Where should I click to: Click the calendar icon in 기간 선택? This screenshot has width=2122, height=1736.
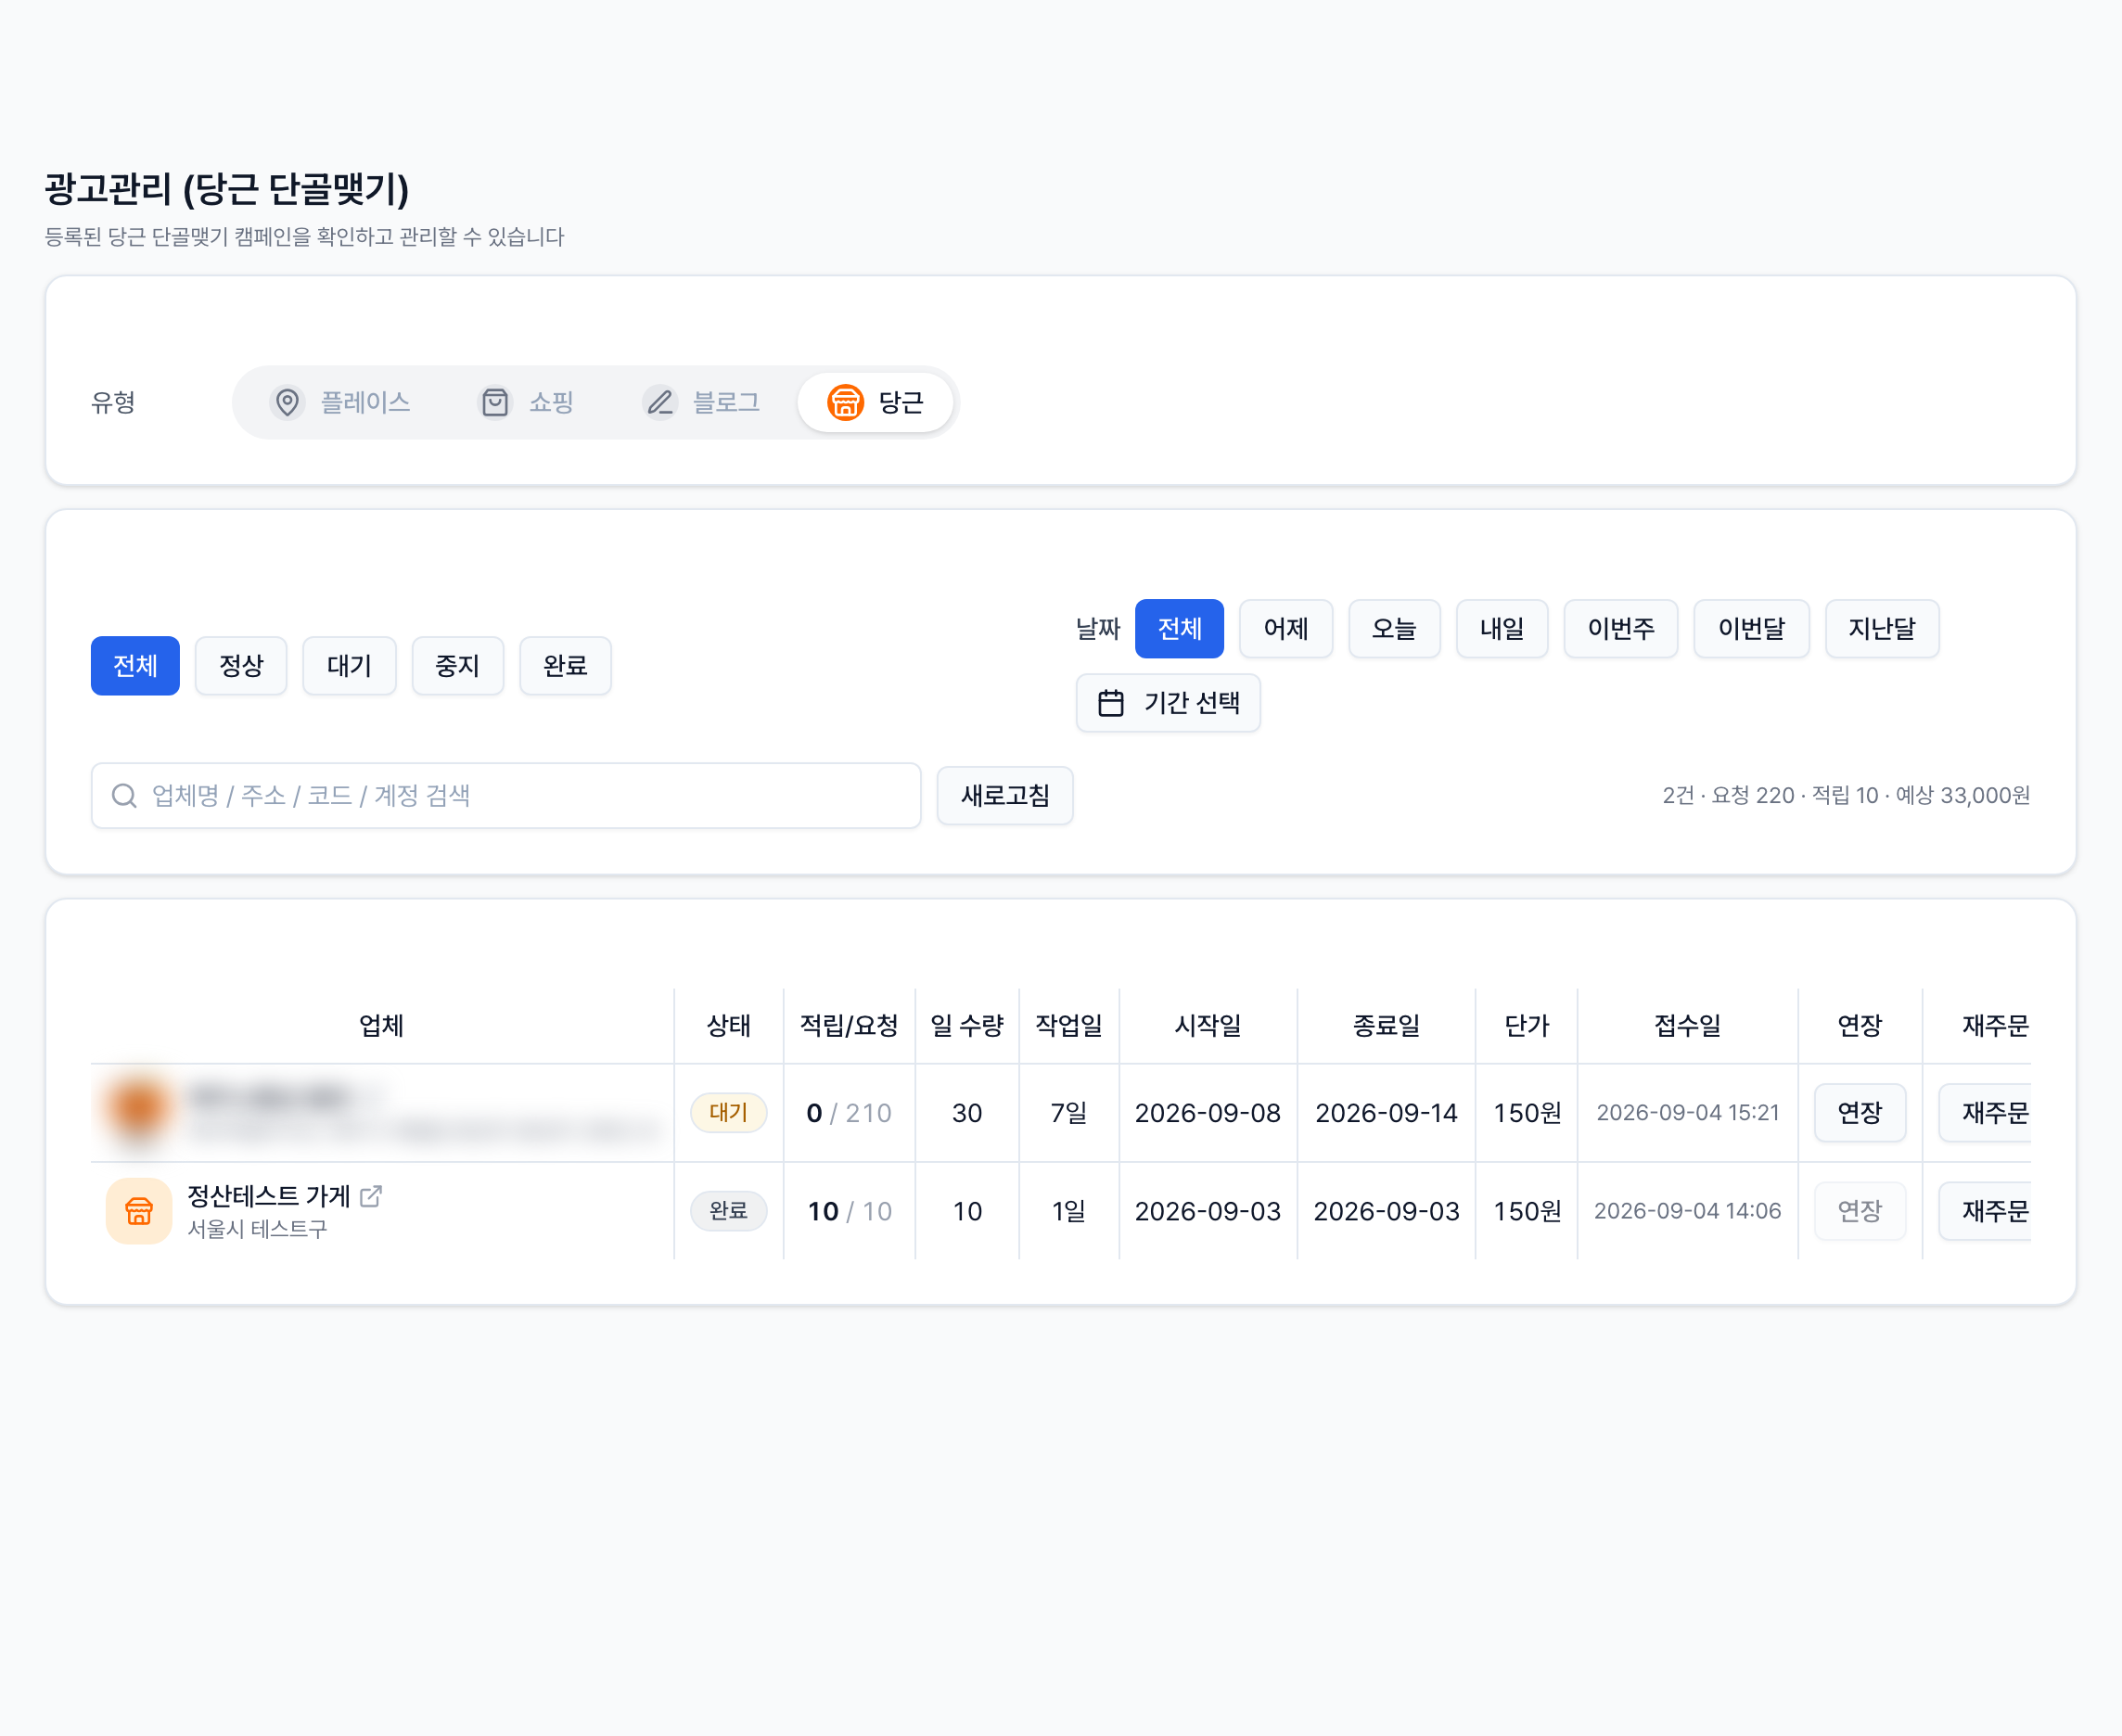coord(1111,703)
